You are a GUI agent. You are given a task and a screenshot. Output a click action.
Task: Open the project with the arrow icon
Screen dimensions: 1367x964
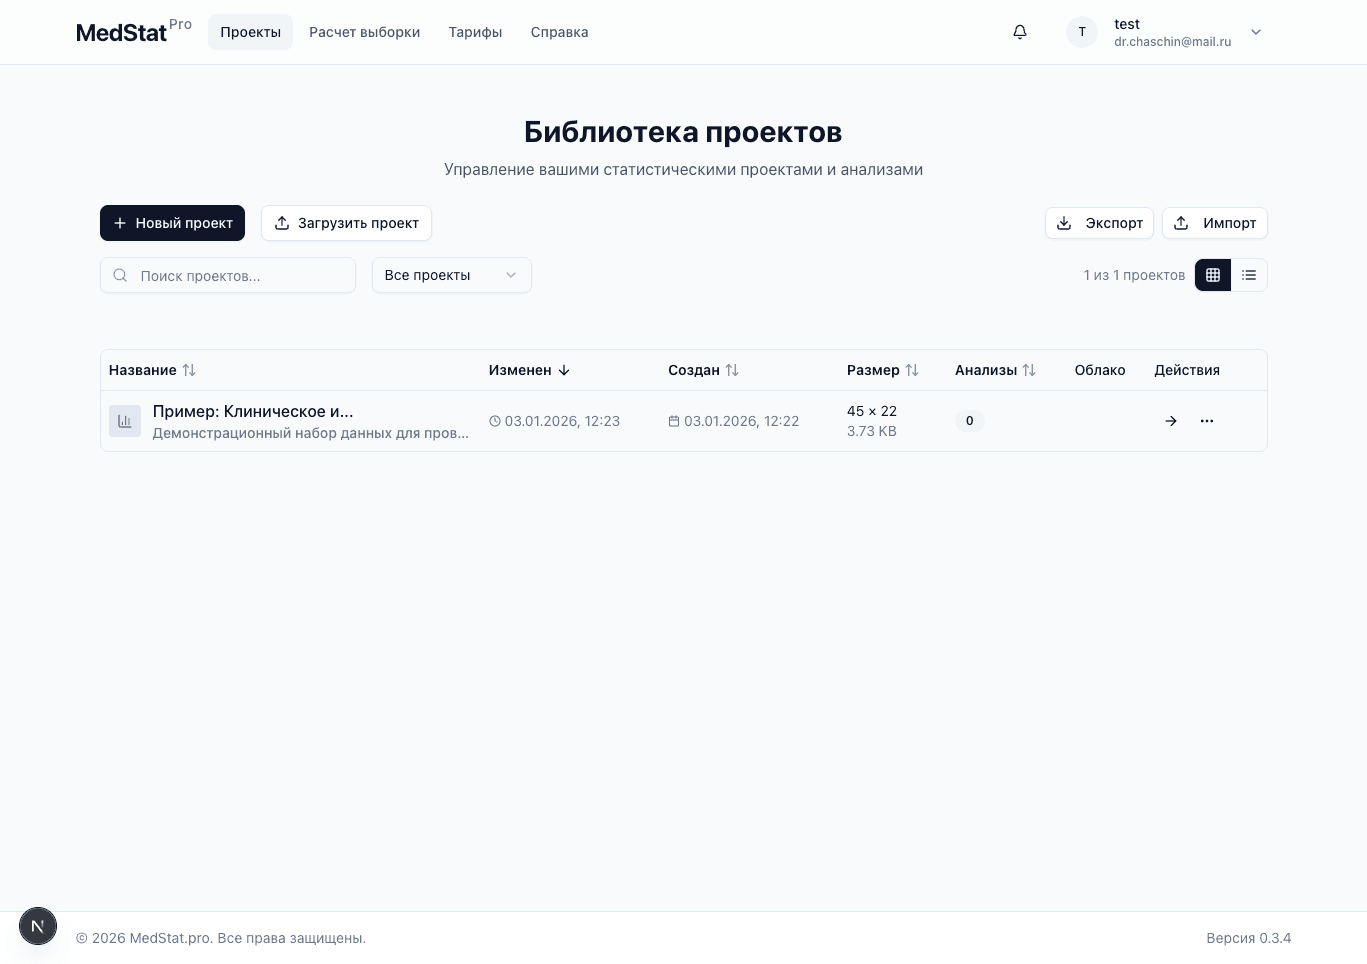(1171, 421)
